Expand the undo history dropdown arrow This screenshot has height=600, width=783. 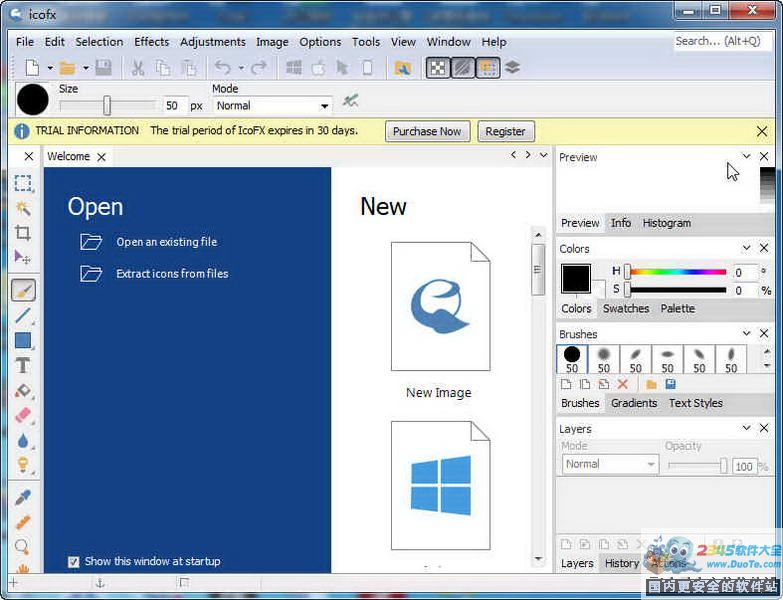241,68
